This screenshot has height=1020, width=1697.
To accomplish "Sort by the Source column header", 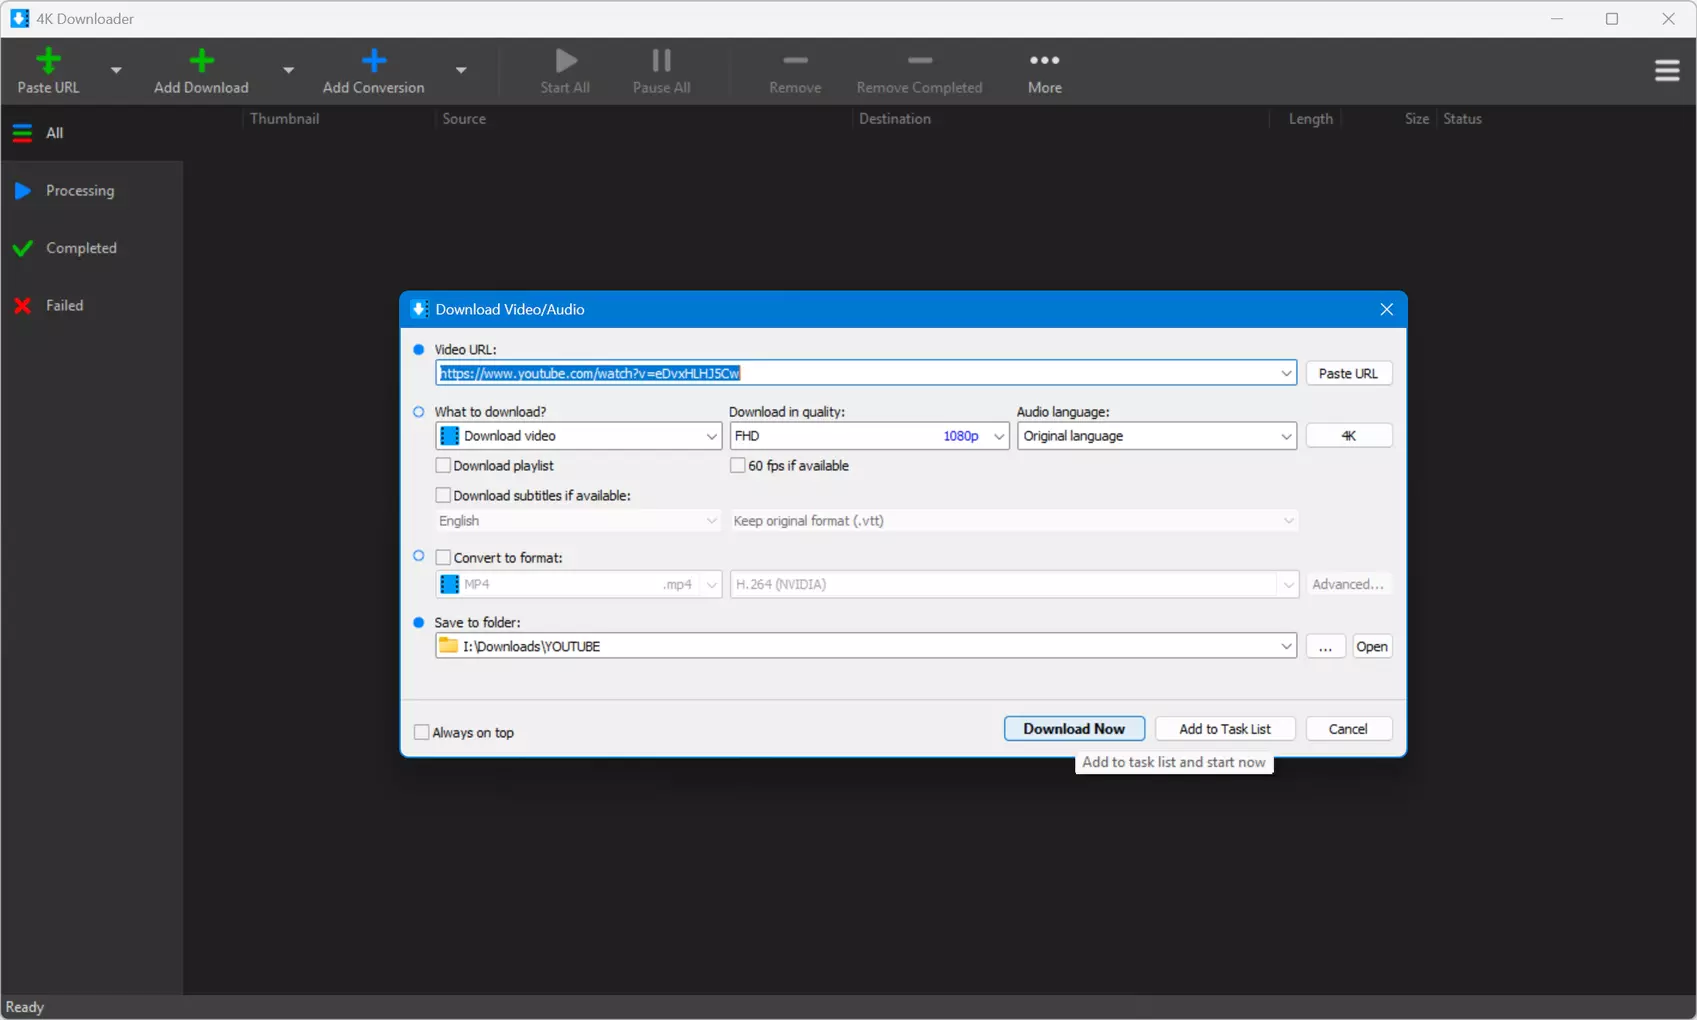I will click(x=464, y=119).
